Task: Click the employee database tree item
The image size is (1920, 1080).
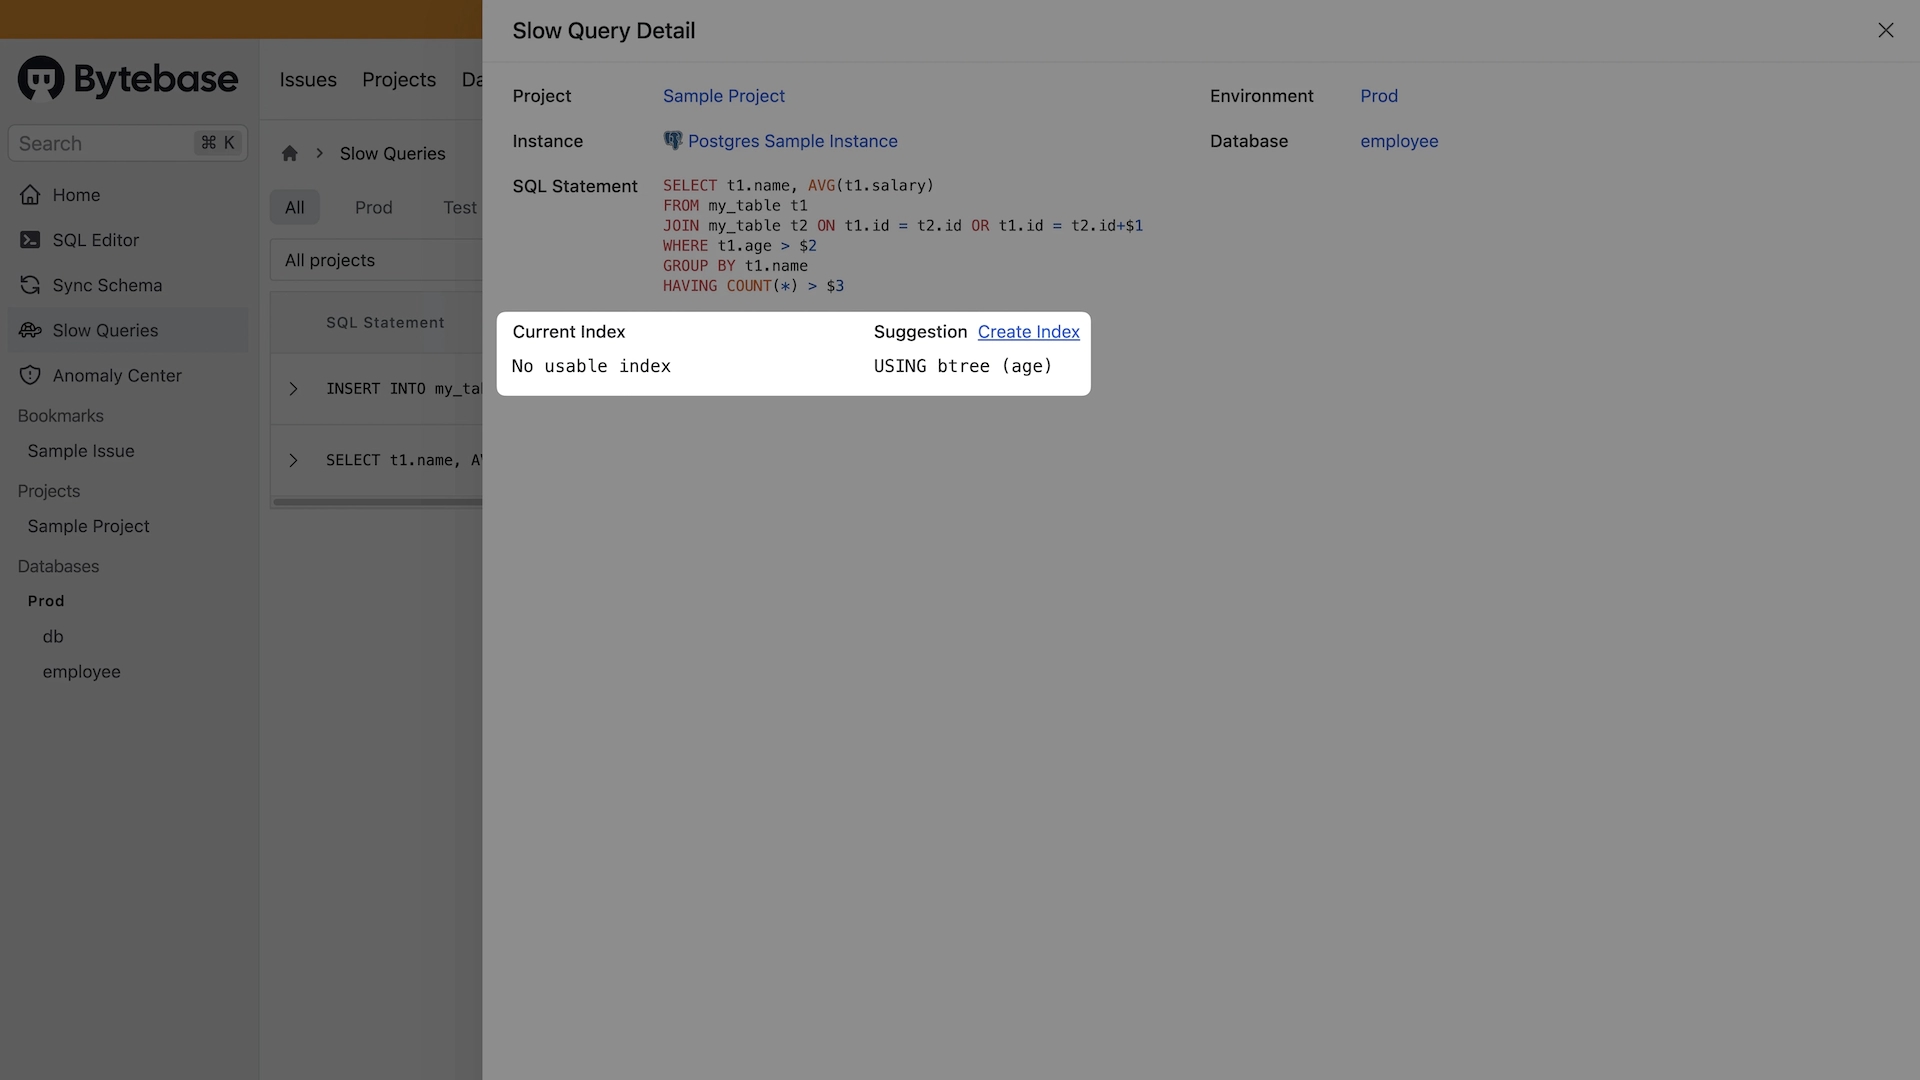Action: coord(80,671)
